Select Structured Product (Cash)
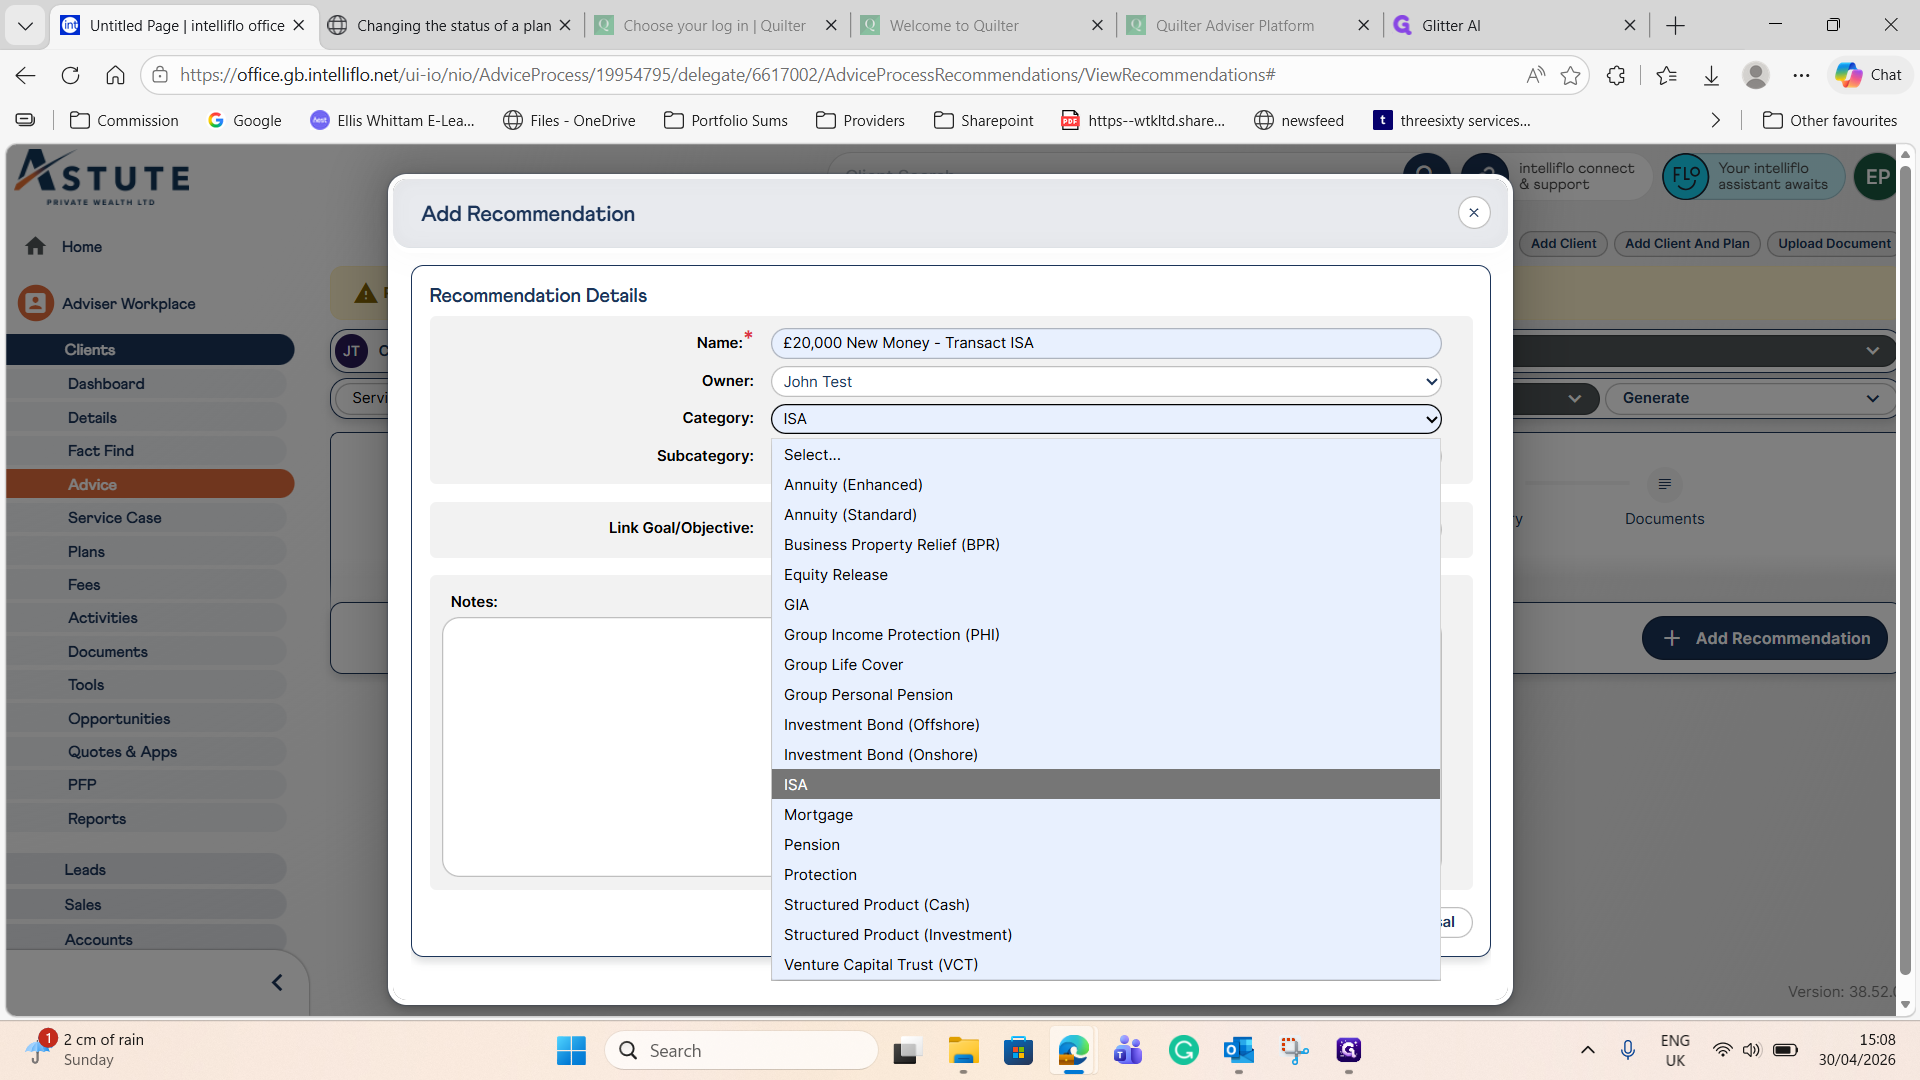 coord(1106,904)
